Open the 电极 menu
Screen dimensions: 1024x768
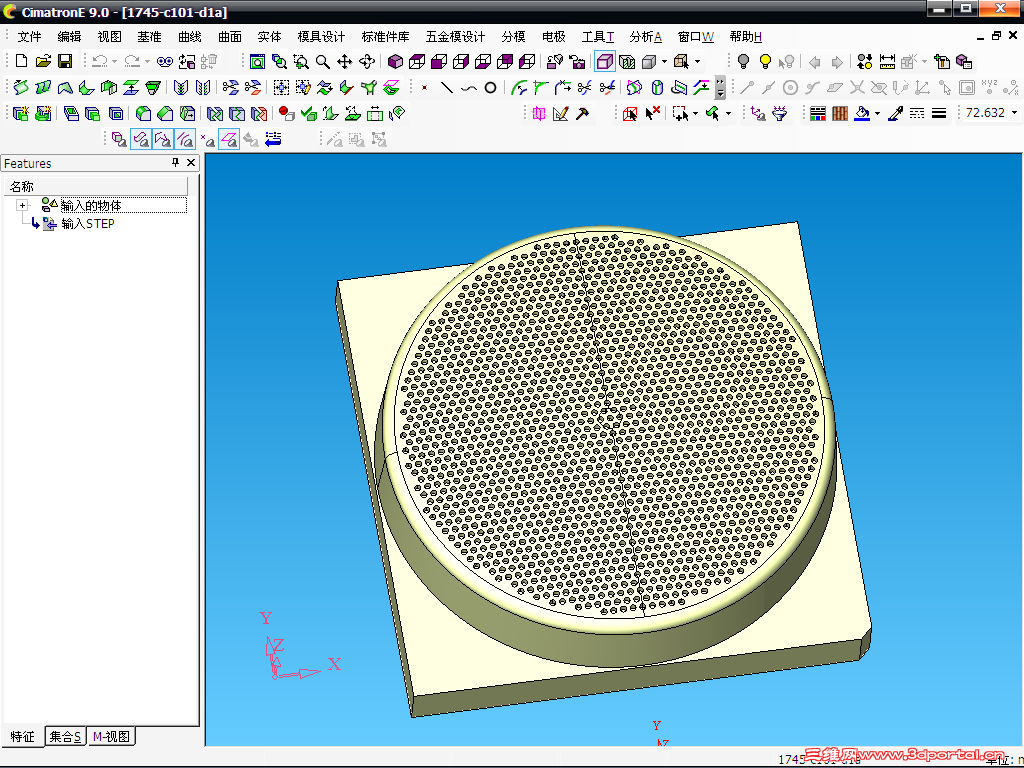[x=554, y=37]
